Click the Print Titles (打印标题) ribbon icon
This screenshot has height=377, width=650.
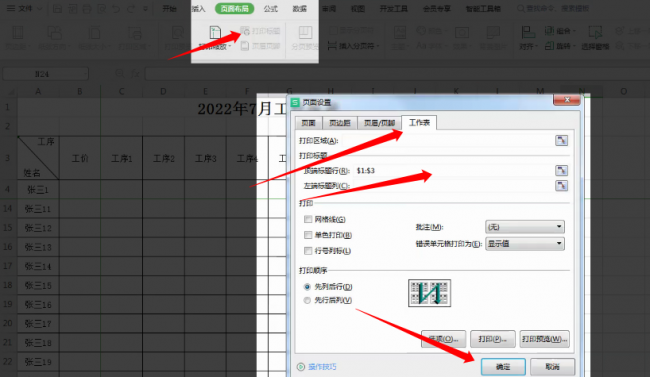tap(260, 31)
